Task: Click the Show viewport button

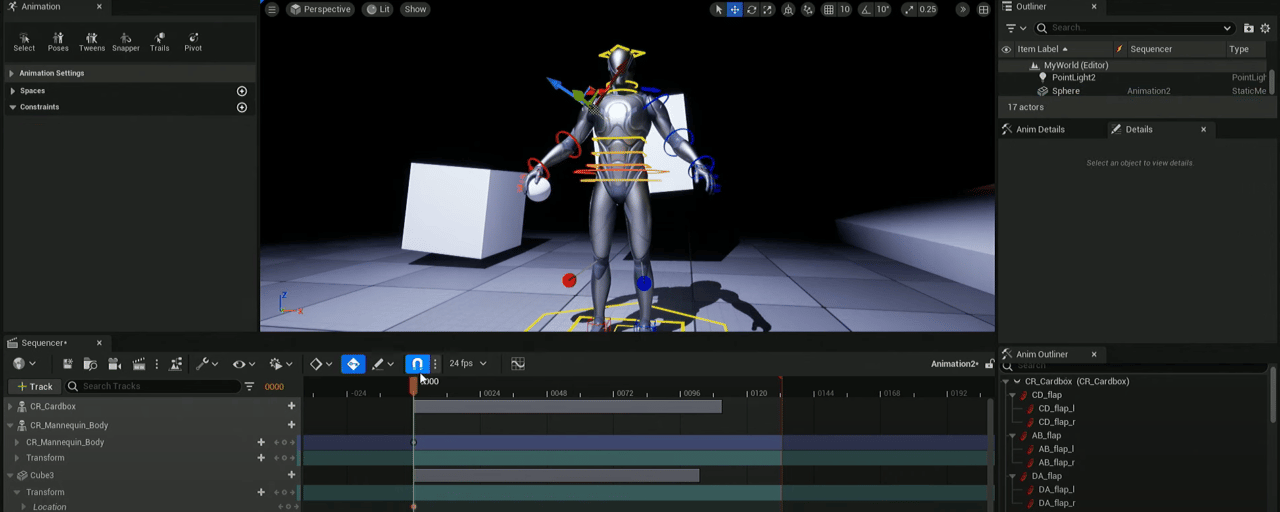Action: pos(415,9)
